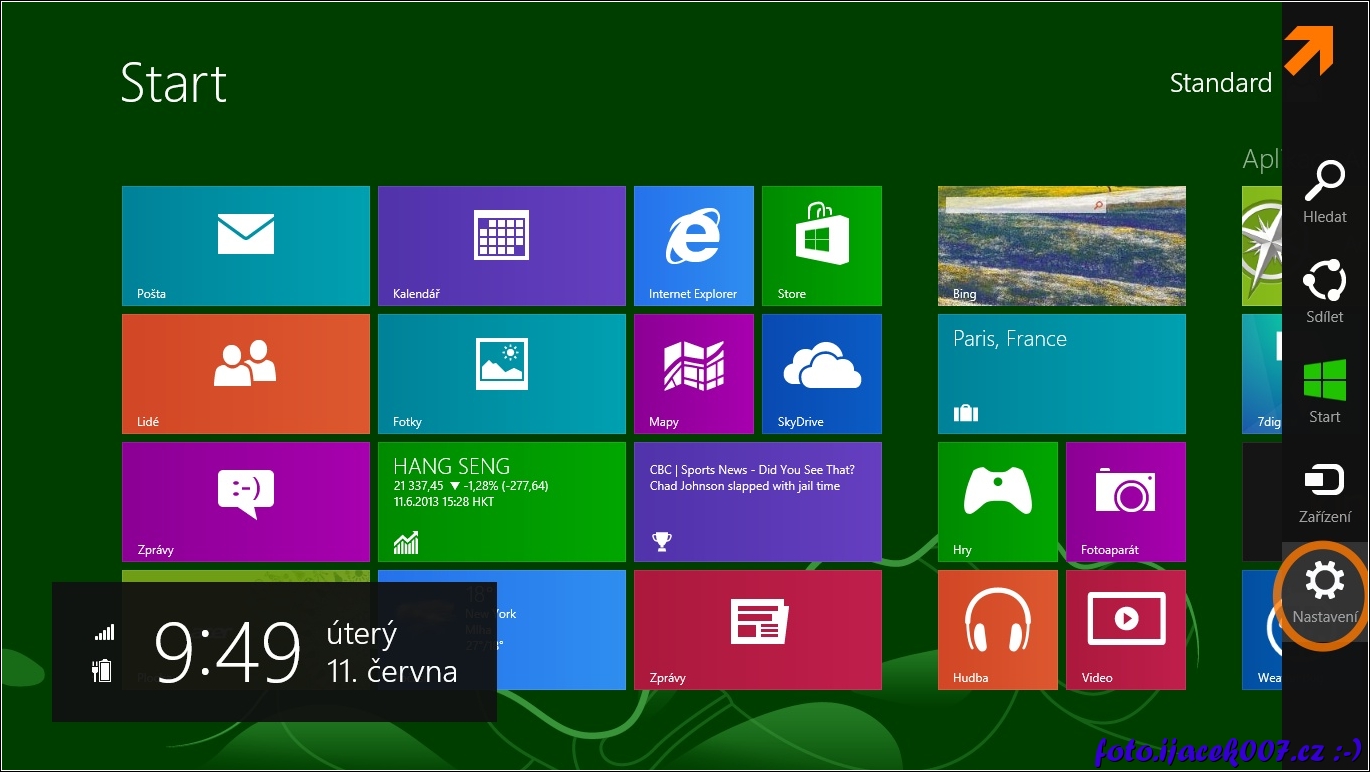Launch the Fotoaparát camera tile
This screenshot has height=772, width=1370.
(x=1125, y=501)
